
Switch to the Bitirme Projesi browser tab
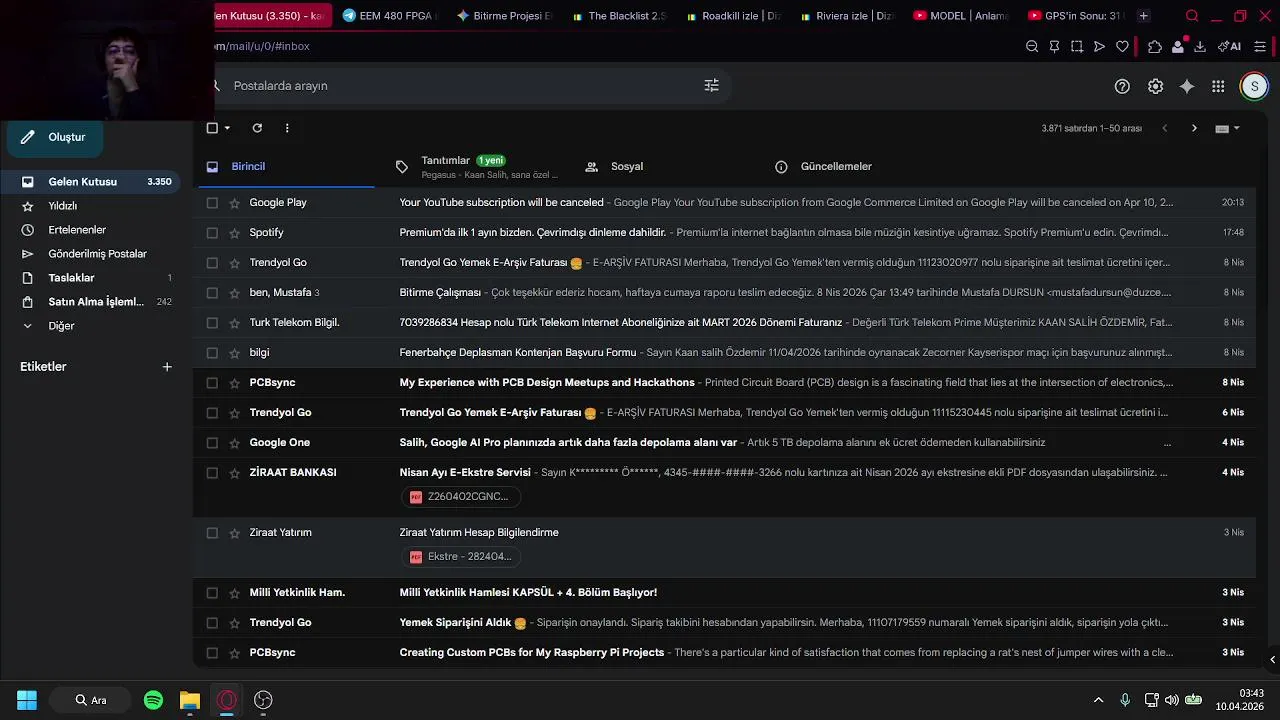[504, 16]
